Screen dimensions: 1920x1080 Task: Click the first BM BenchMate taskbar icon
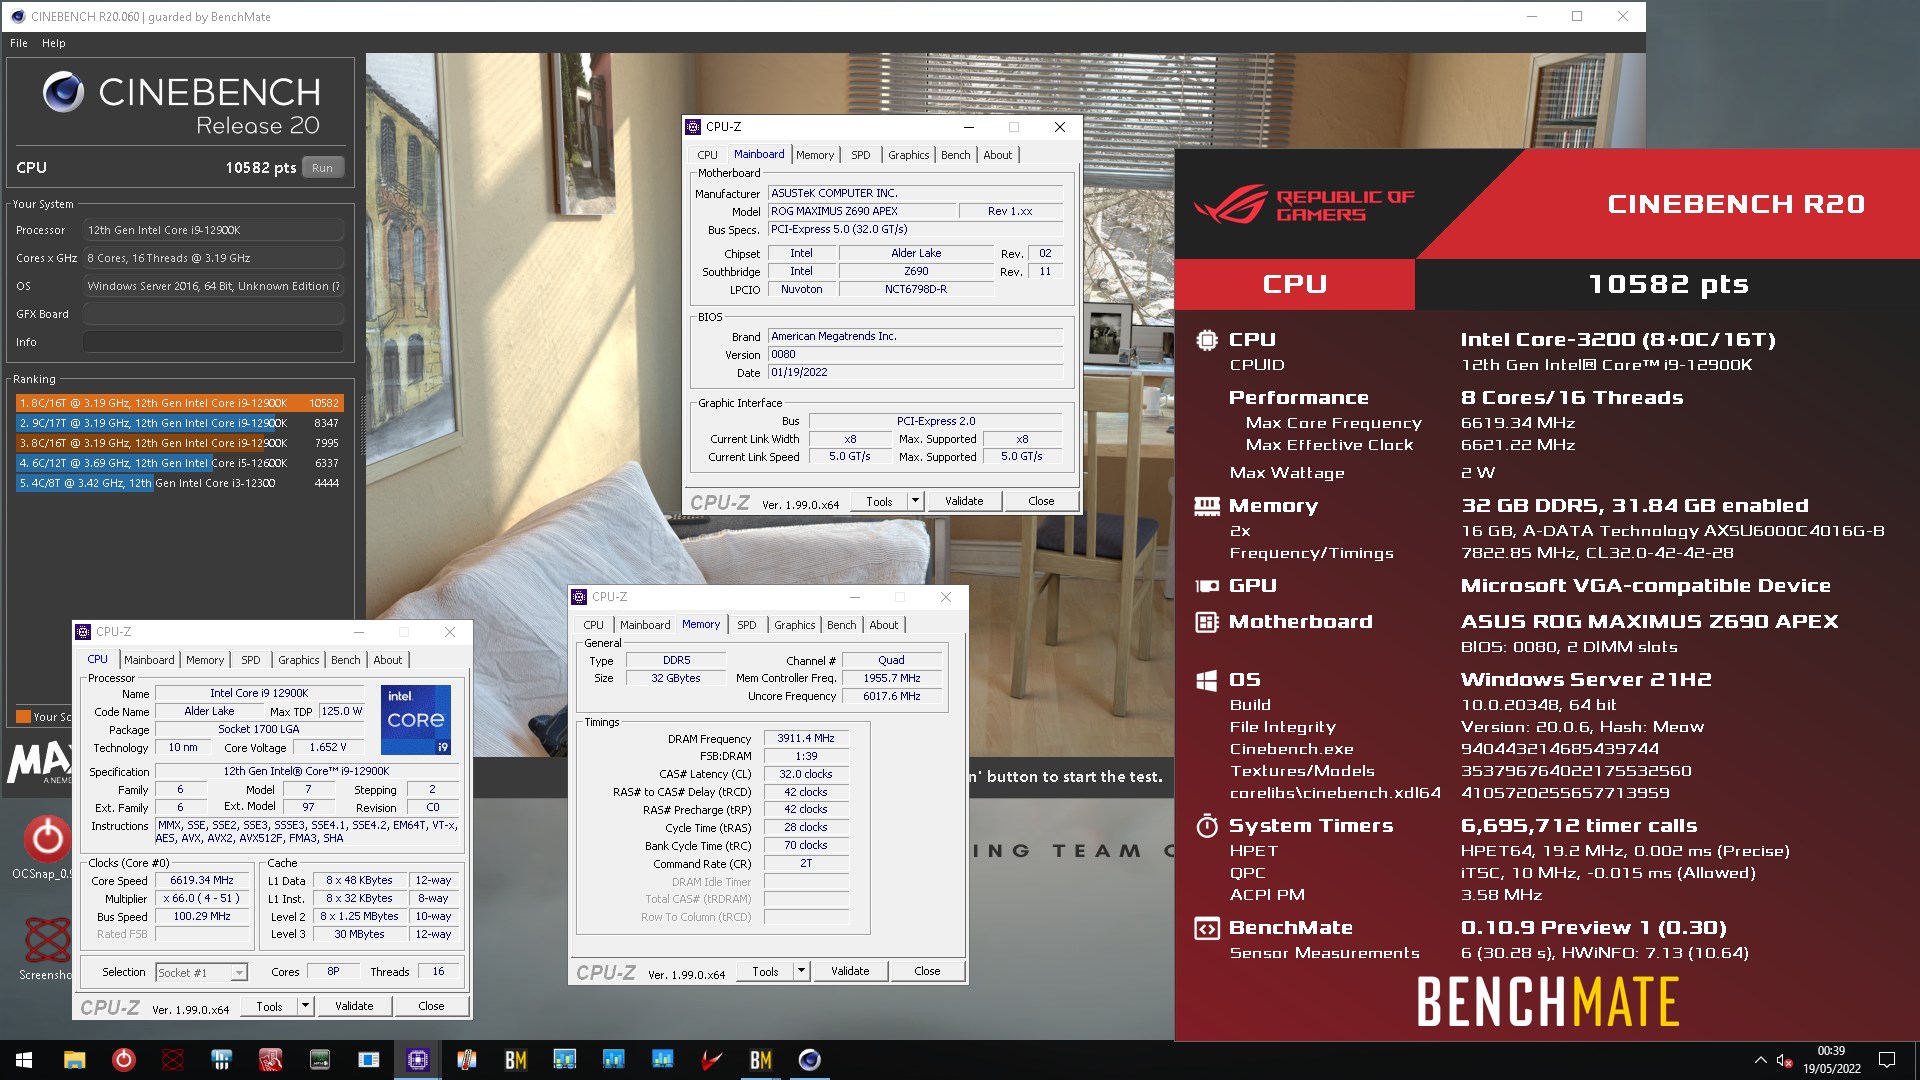[516, 1060]
